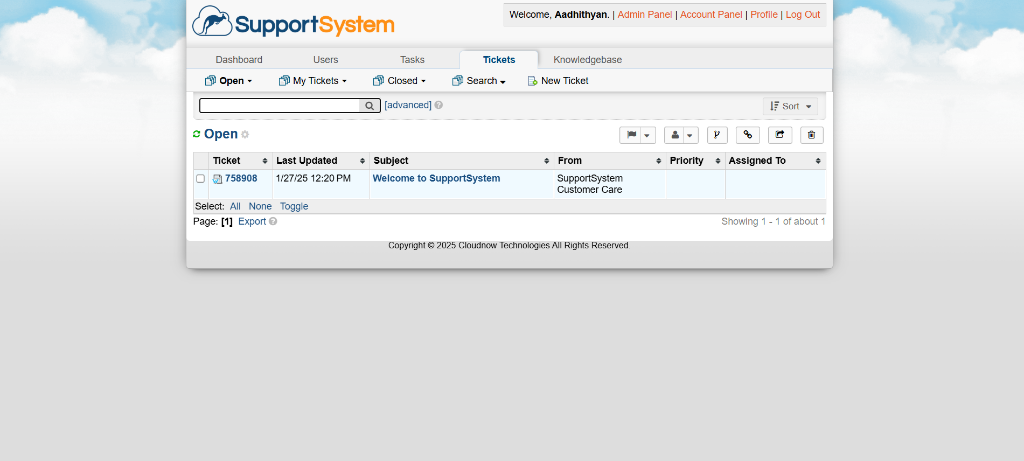Click the trash delete tickets icon
The image size is (1024, 461).
coord(812,135)
